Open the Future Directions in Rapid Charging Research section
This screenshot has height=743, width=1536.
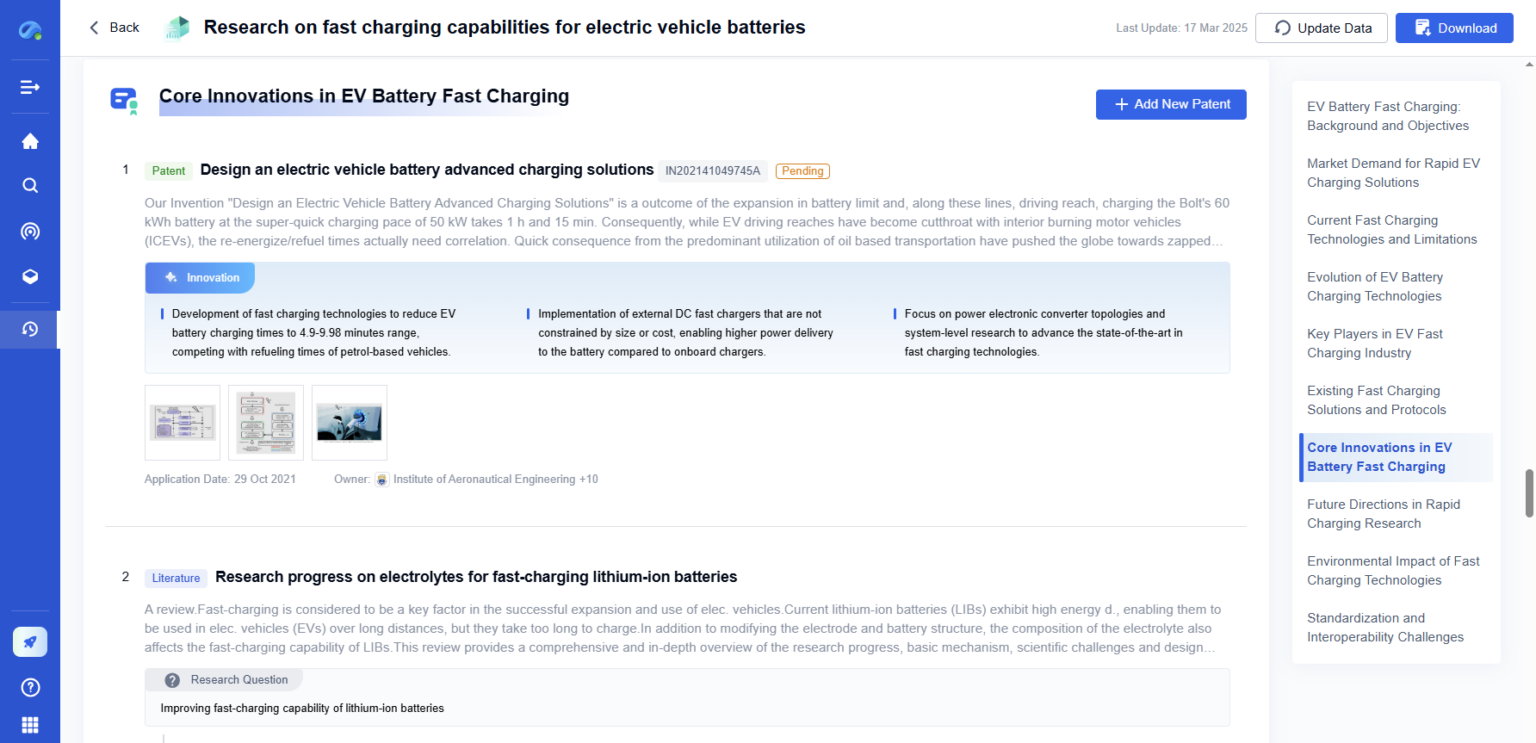coord(1383,513)
